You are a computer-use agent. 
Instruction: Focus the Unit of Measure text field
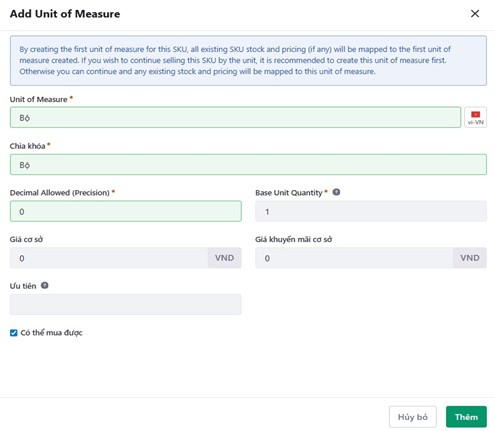(x=235, y=117)
